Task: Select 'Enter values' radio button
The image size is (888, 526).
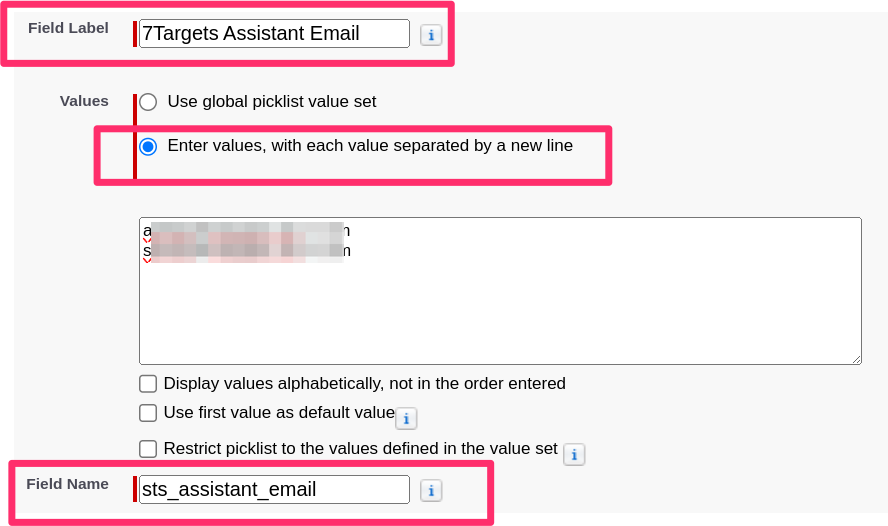Action: (x=149, y=146)
